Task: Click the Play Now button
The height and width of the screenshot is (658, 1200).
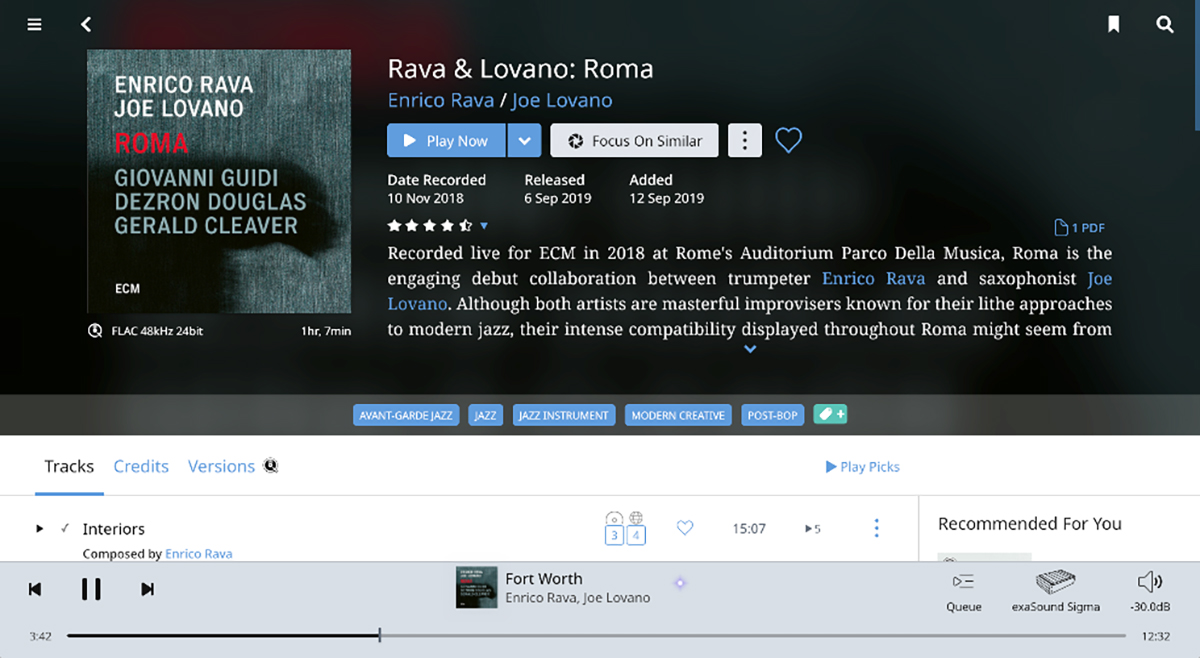Action: 446,141
